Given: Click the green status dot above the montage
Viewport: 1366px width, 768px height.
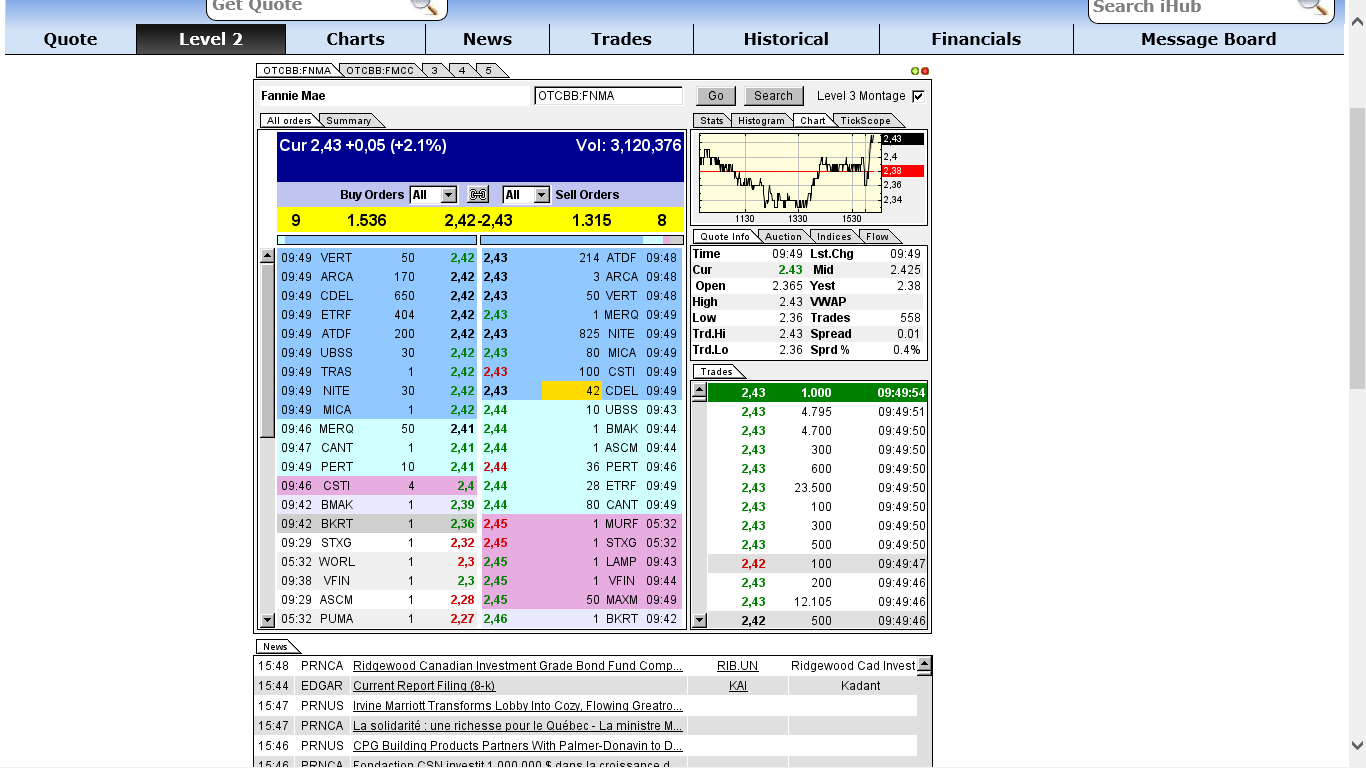Looking at the screenshot, I should (x=916, y=70).
